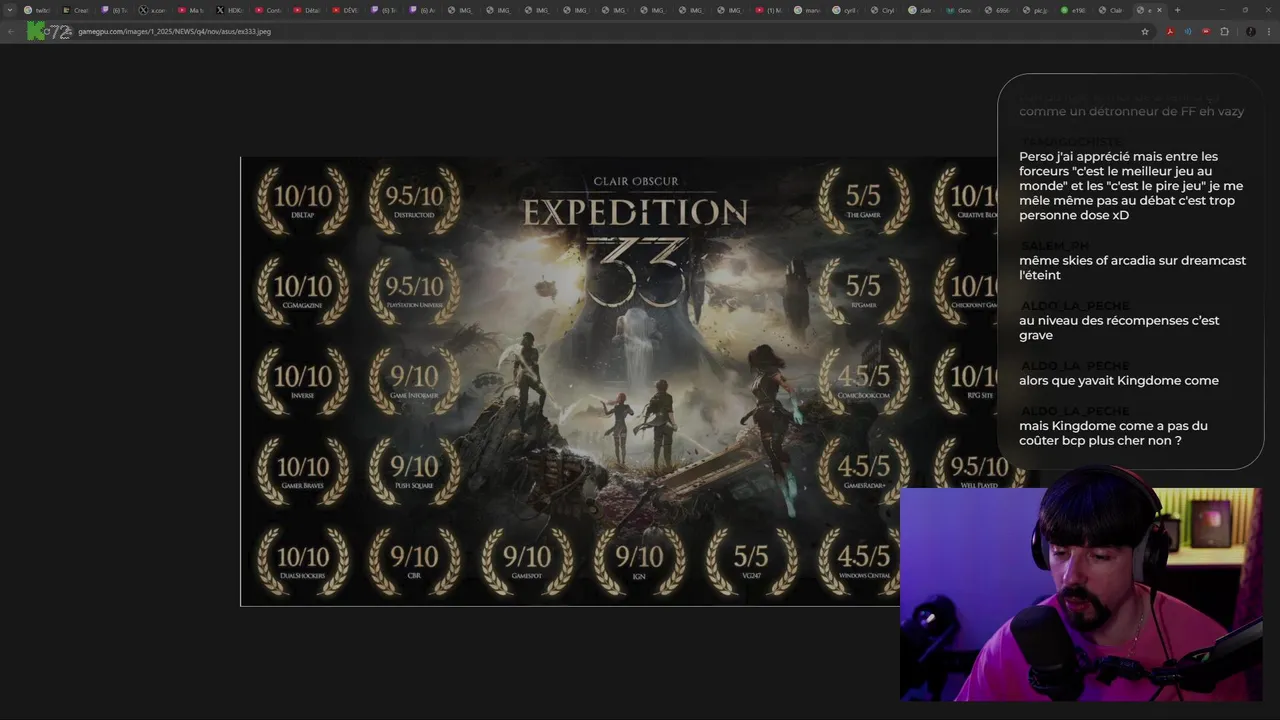
Task: Switch to the 'x.com' browser tab
Action: 153,10
